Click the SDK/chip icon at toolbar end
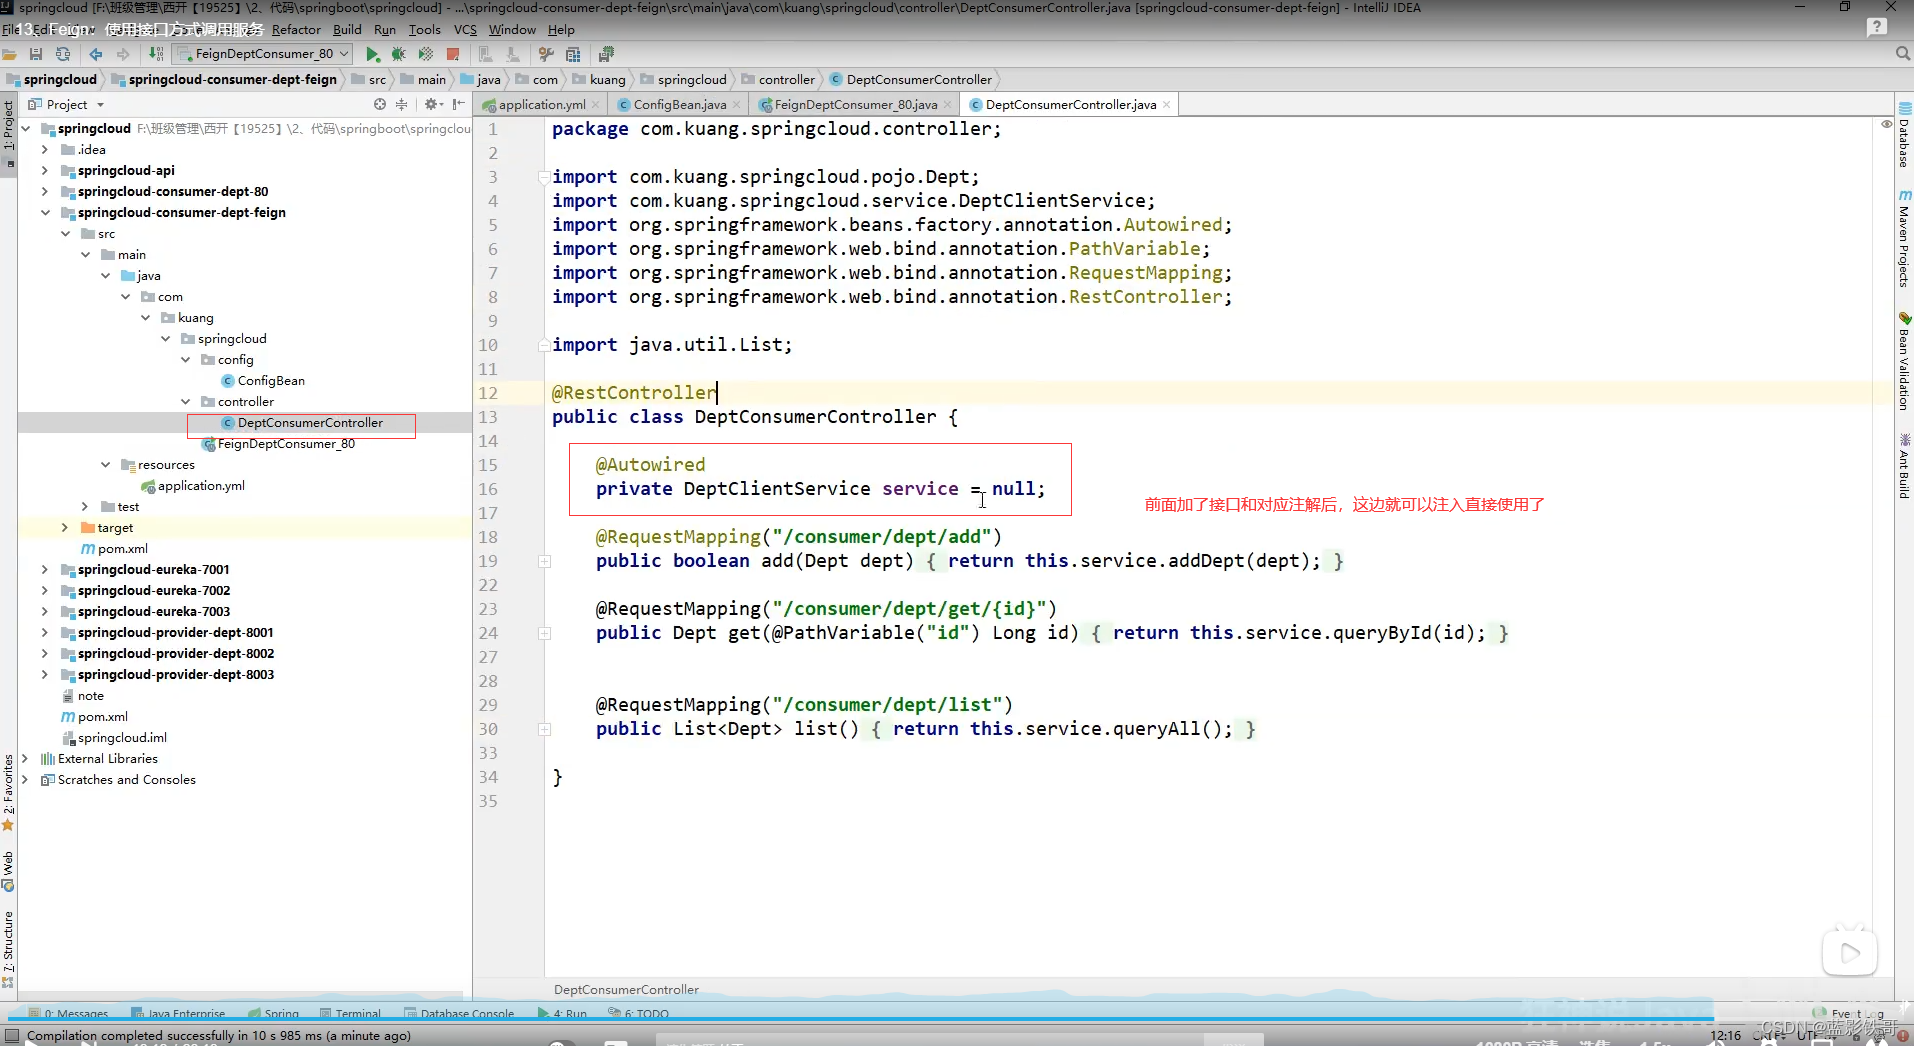This screenshot has width=1914, height=1046. [606, 54]
